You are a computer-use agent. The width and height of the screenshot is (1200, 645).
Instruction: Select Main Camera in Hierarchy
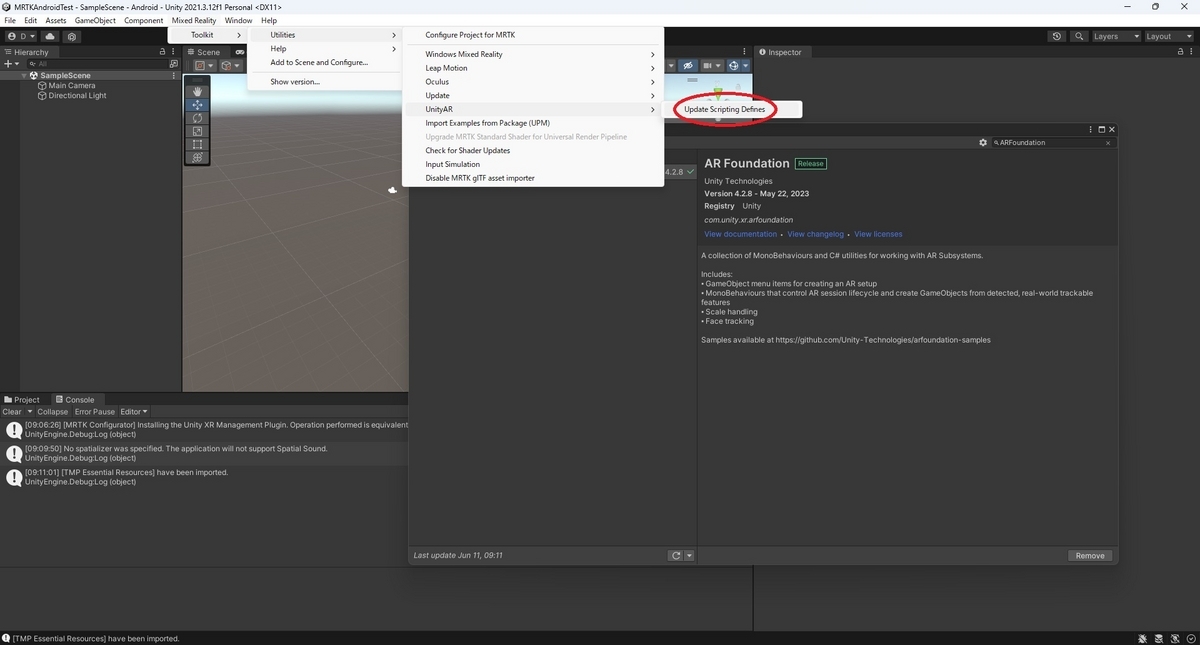tap(72, 86)
